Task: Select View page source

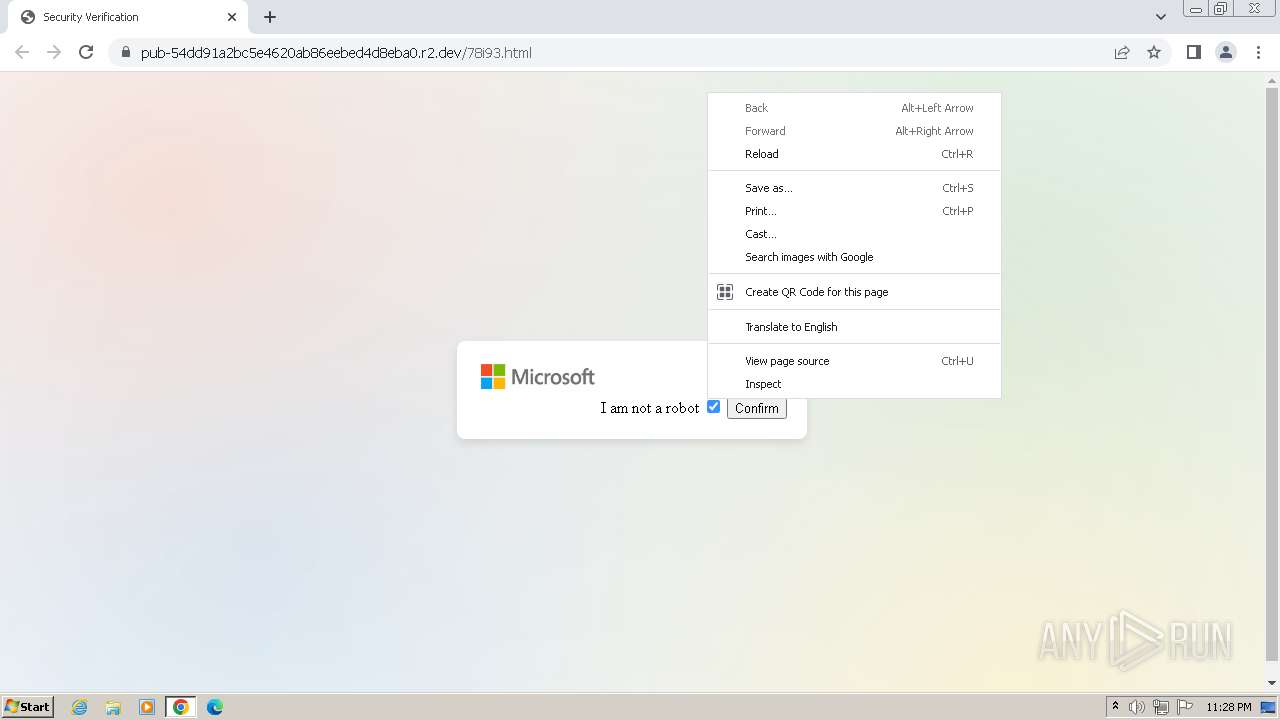Action: [x=854, y=361]
